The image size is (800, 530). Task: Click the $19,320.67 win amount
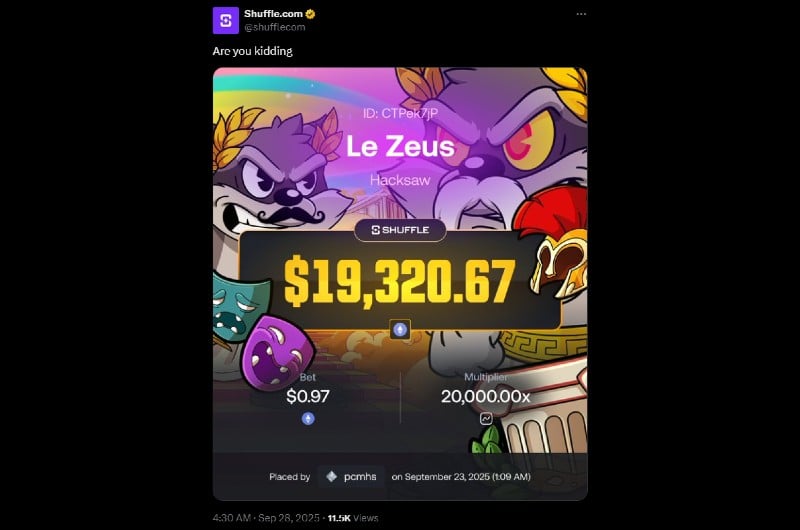pos(399,282)
